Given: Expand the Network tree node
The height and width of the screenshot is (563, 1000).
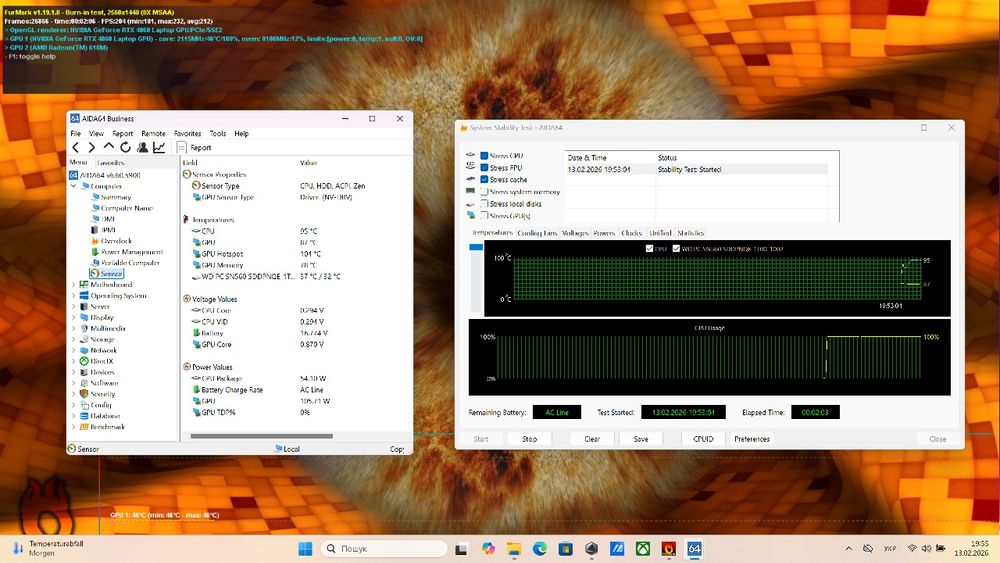Looking at the screenshot, I should coord(74,350).
